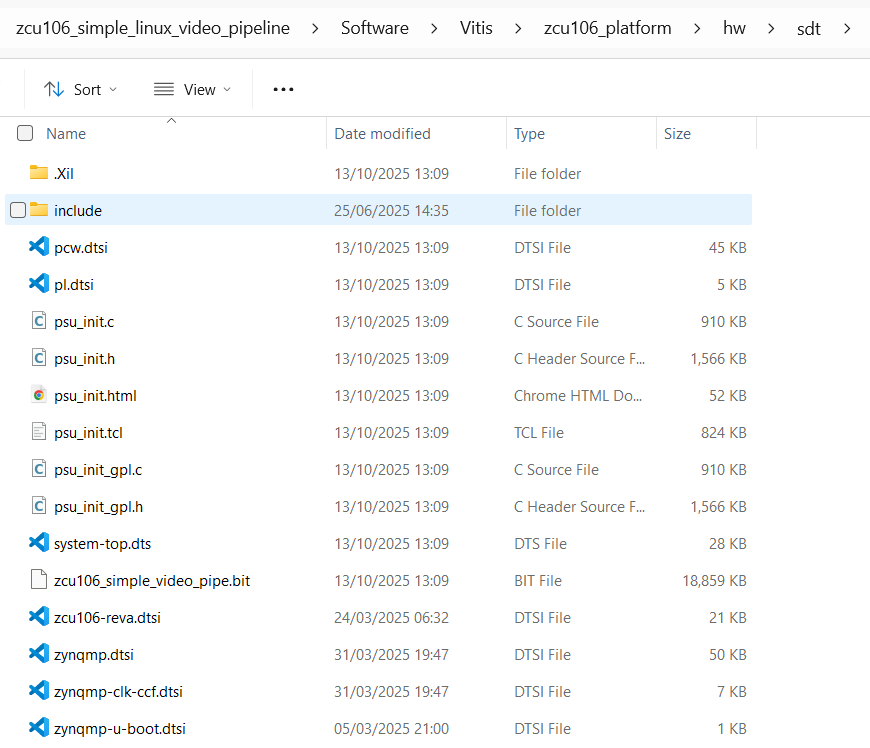The width and height of the screenshot is (870, 748).
Task: Click the zcu106-reva.dtsi VS Code icon
Action: point(39,617)
